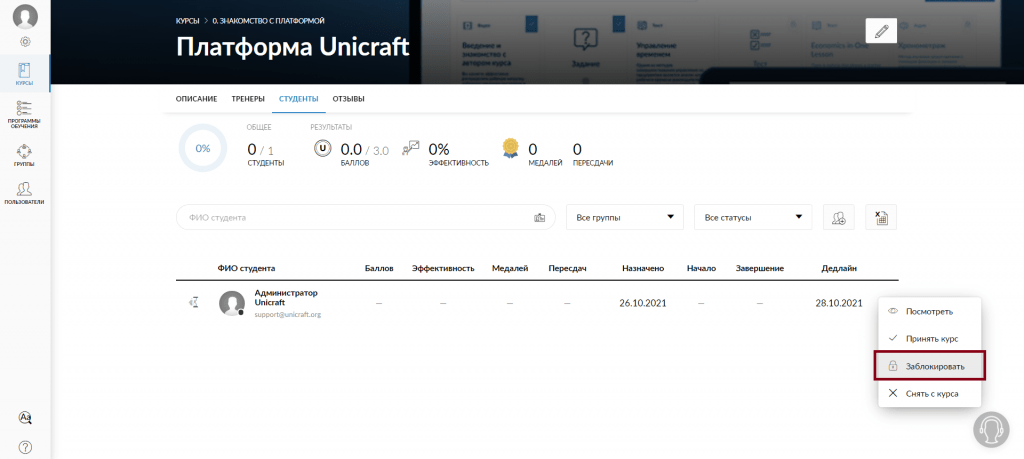Viewport: 1024px width, 459px height.
Task: Open the user profile avatar in sidebar
Action: point(25,16)
